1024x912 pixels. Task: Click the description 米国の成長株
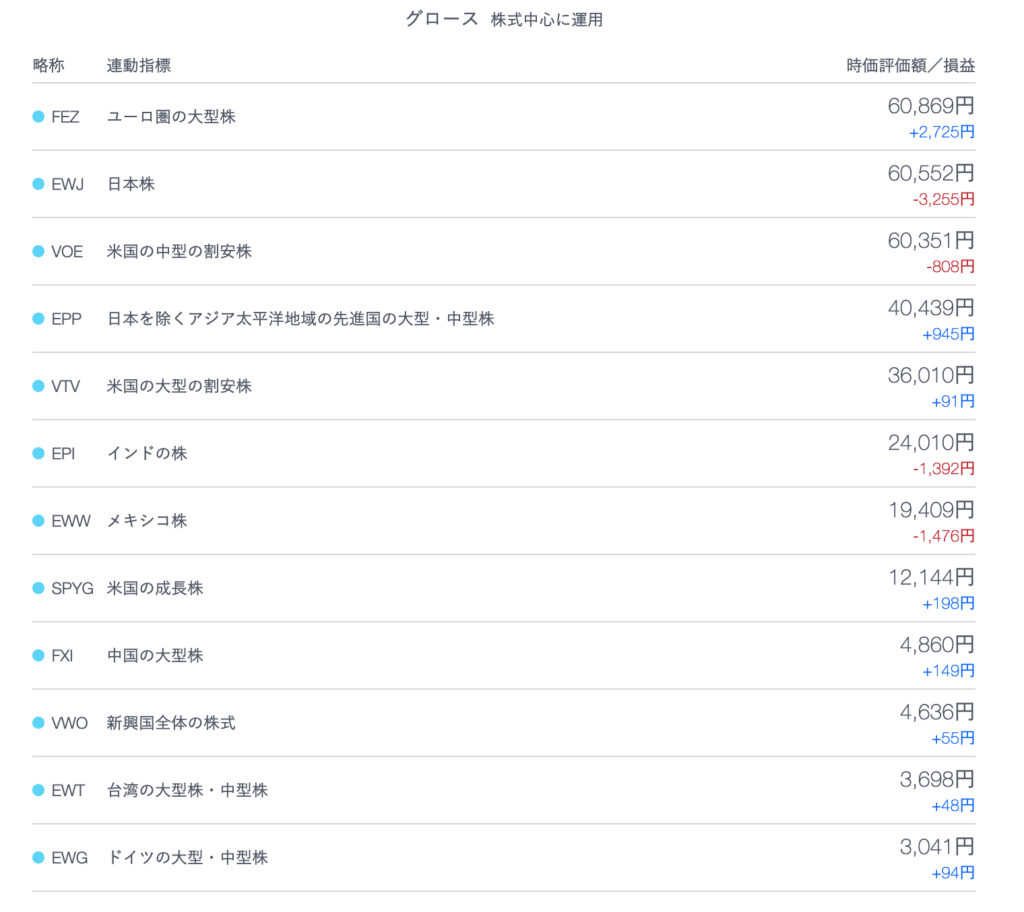click(x=155, y=588)
